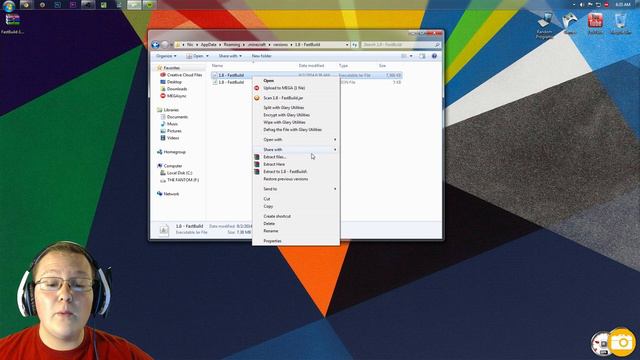Screen dimensions: 640x360
Task: Choose Rename in context menu
Action: click(296, 231)
